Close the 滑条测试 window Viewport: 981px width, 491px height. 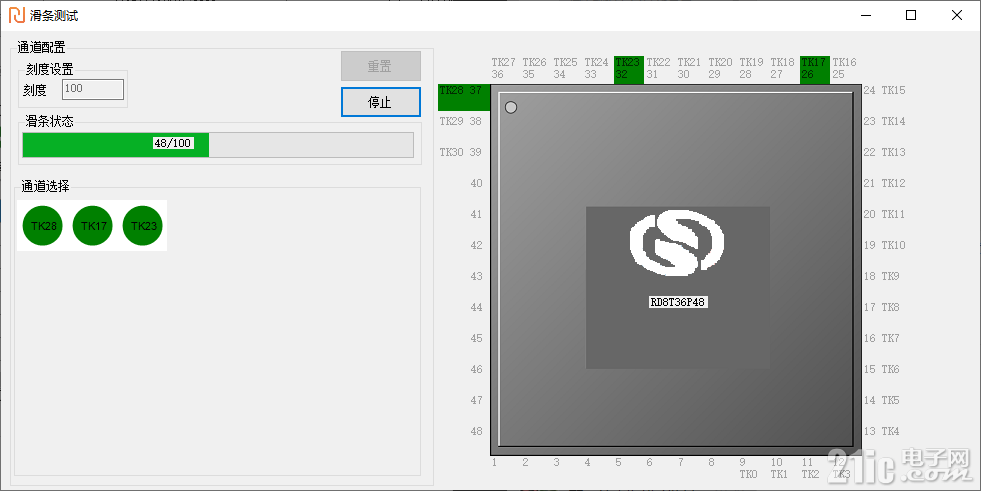coord(957,16)
